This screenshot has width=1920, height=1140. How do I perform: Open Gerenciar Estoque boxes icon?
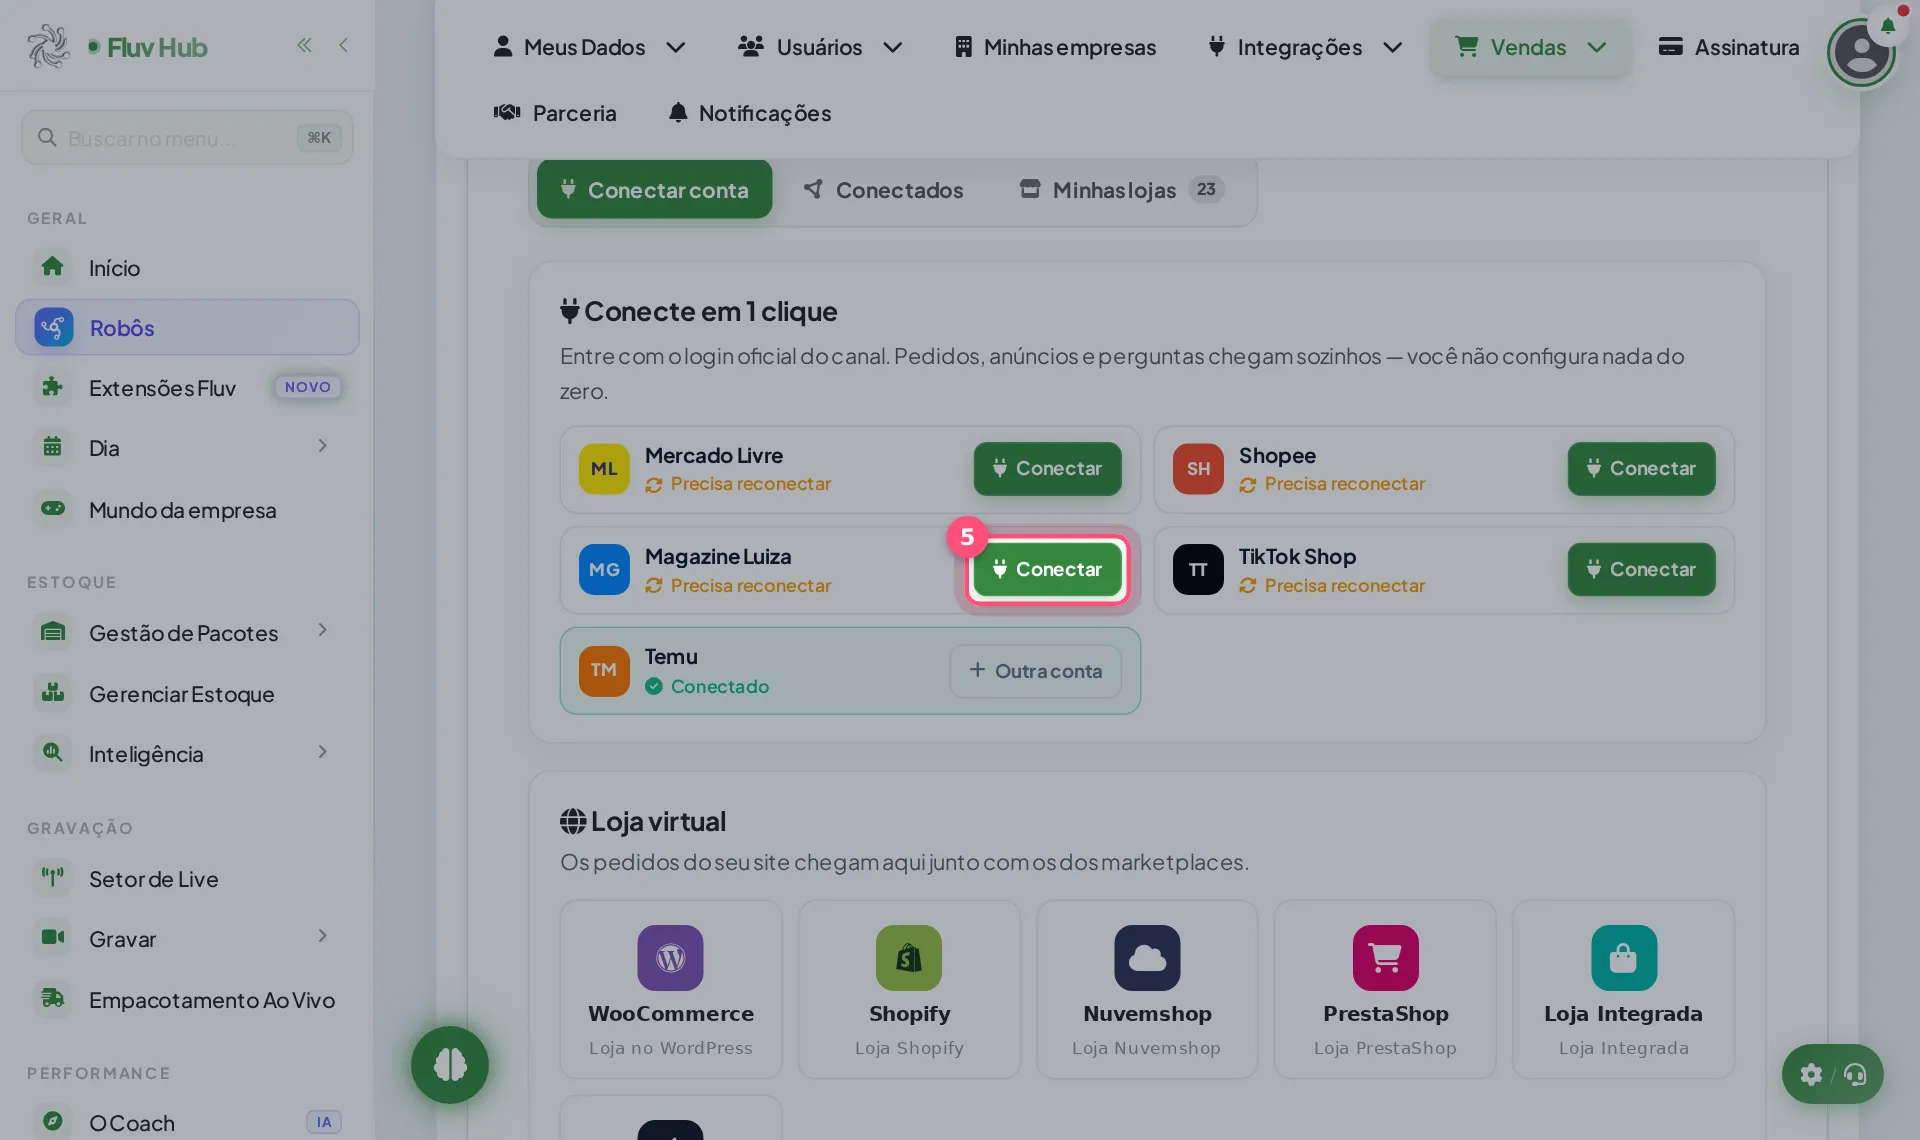coord(53,693)
